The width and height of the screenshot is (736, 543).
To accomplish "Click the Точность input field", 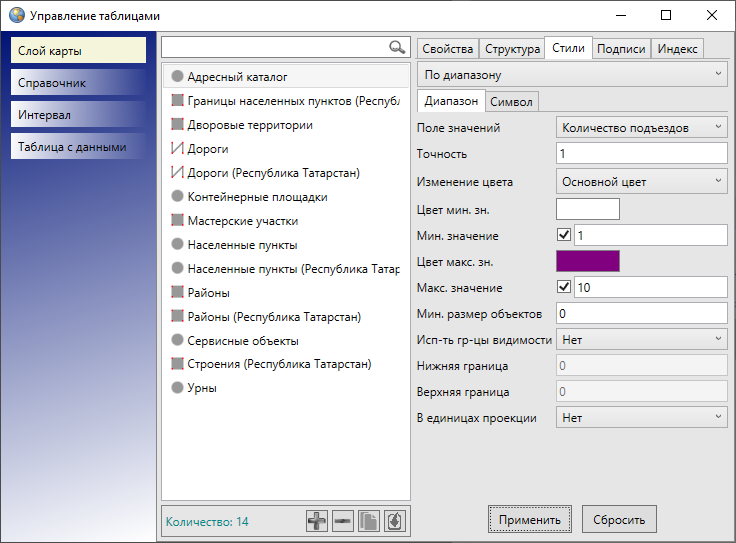I will click(641, 154).
